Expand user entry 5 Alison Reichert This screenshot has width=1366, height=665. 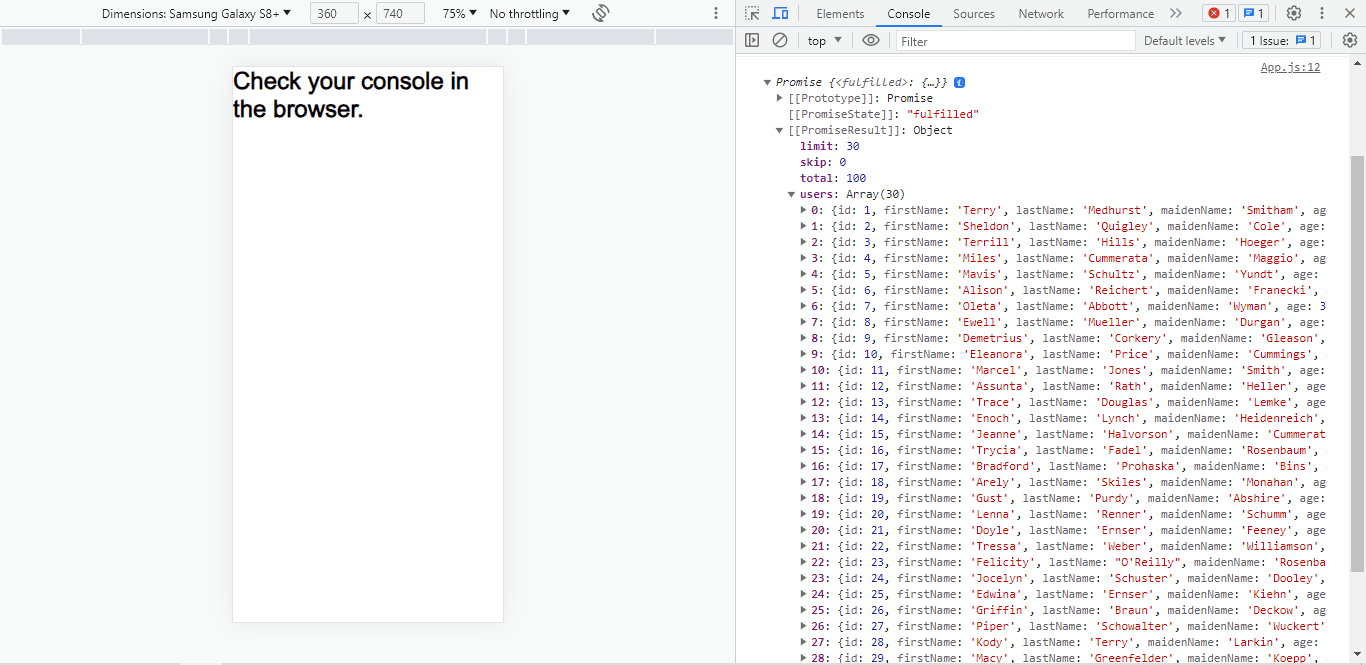804,290
